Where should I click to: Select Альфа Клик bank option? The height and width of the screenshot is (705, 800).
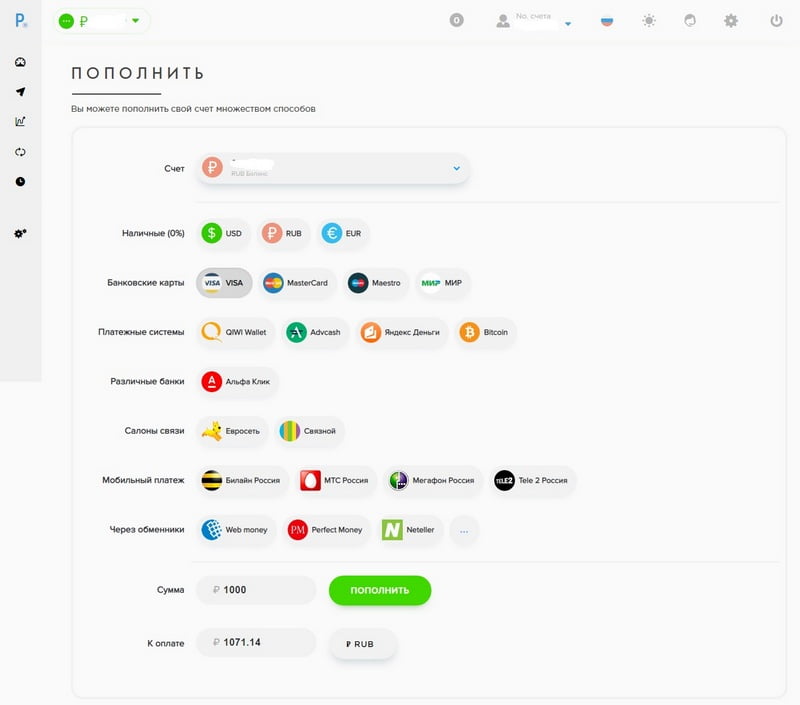tap(237, 382)
